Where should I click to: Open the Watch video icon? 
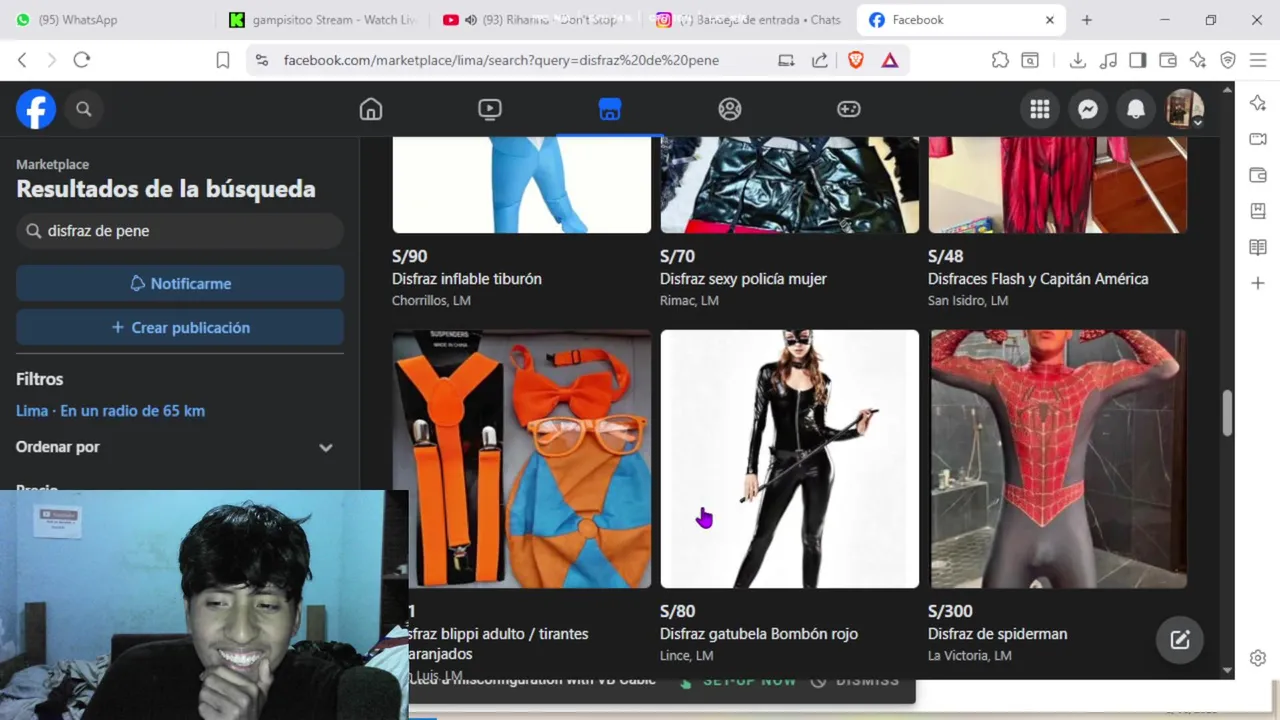pos(490,109)
